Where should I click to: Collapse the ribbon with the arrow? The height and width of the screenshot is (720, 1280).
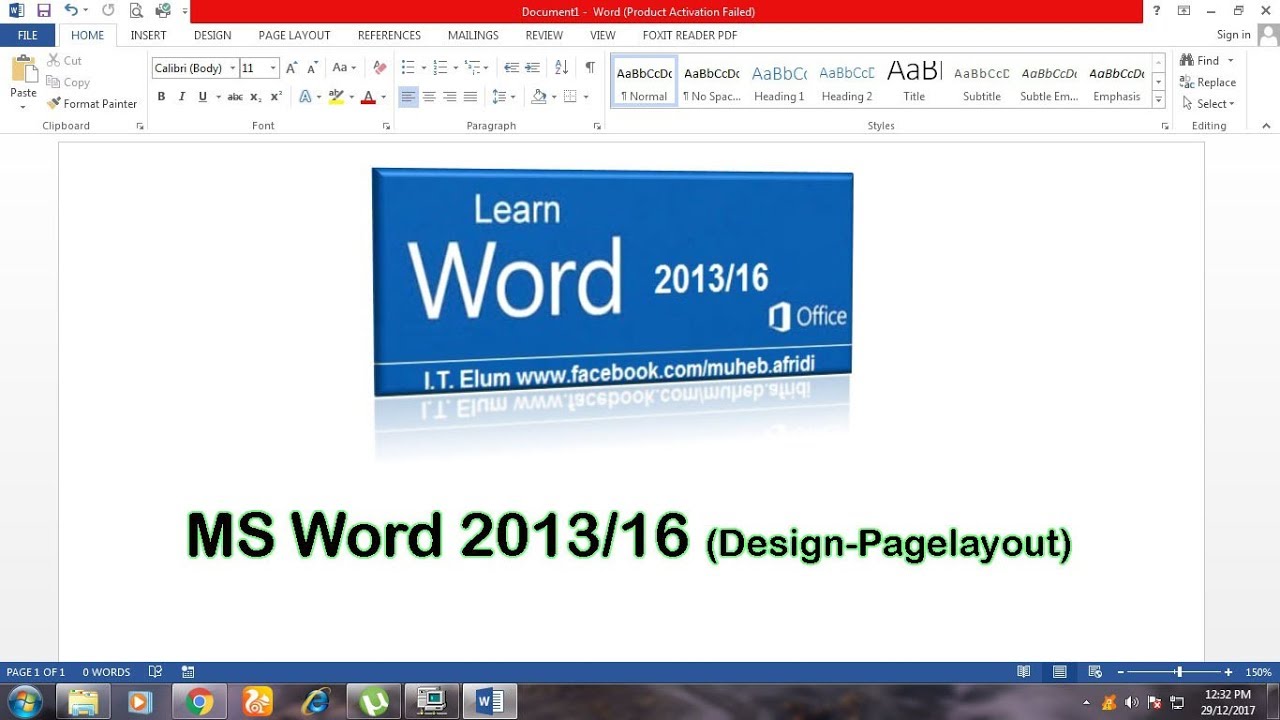(x=1266, y=126)
